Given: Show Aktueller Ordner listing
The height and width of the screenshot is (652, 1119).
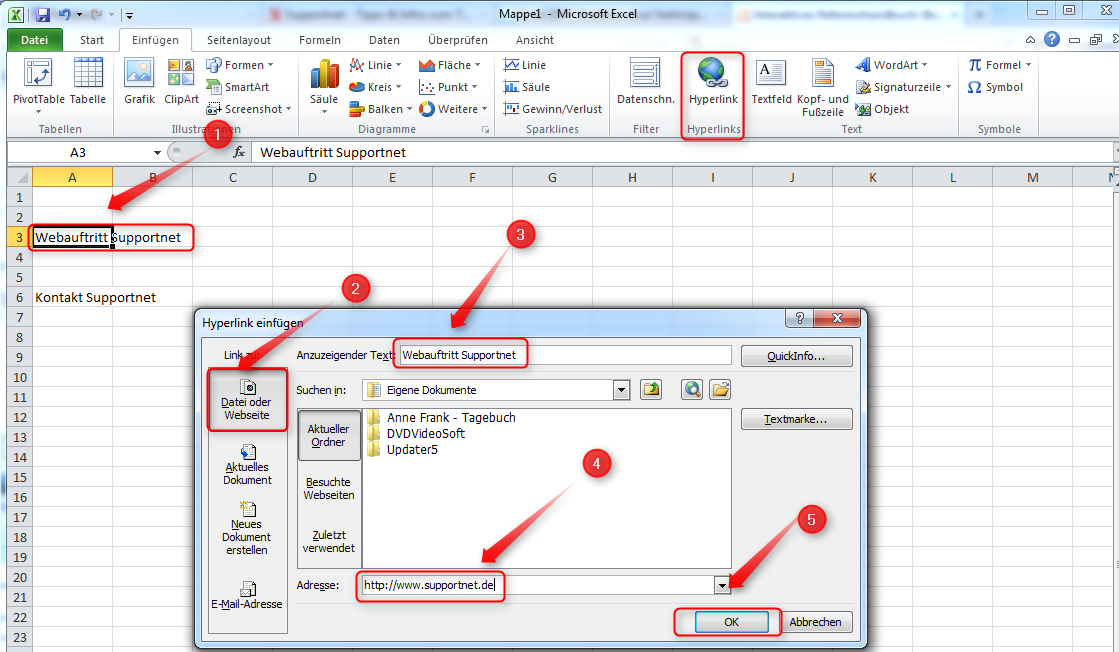Looking at the screenshot, I should (x=328, y=435).
